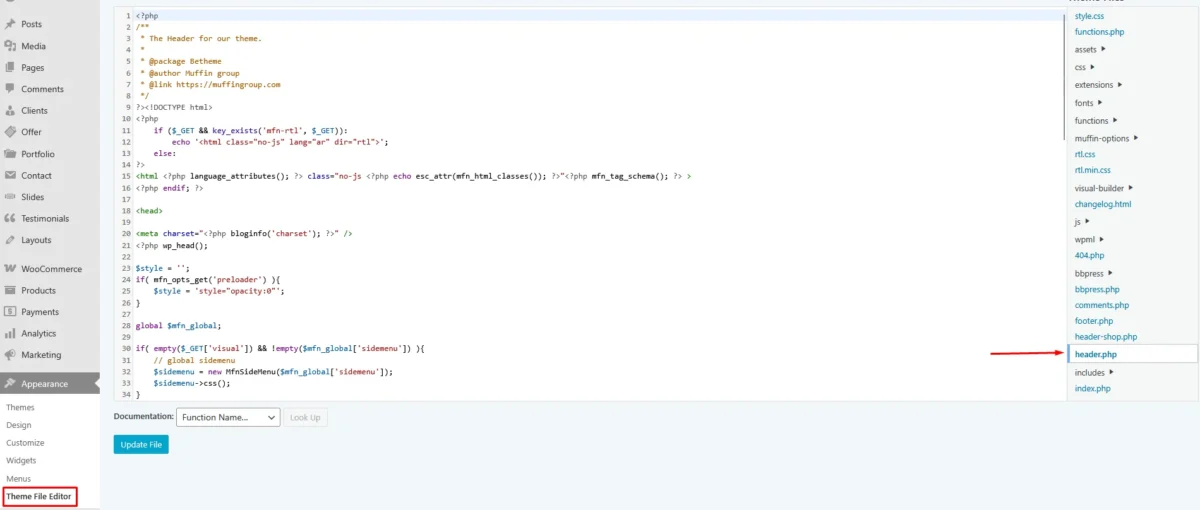Click the '@author Muffin group' comment line
Screen dimensions: 1200x510
(x=190, y=73)
